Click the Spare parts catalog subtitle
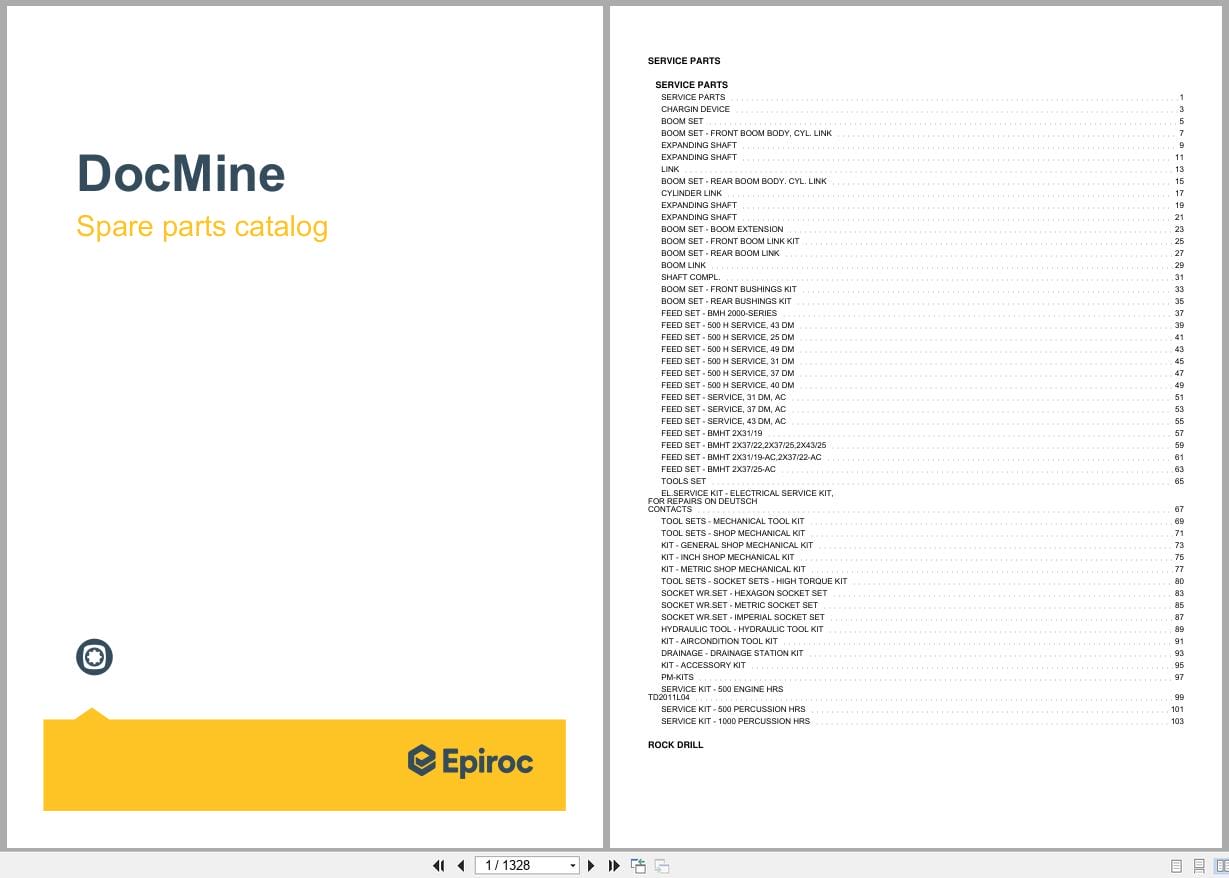This screenshot has height=878, width=1229. pyautogui.click(x=202, y=227)
